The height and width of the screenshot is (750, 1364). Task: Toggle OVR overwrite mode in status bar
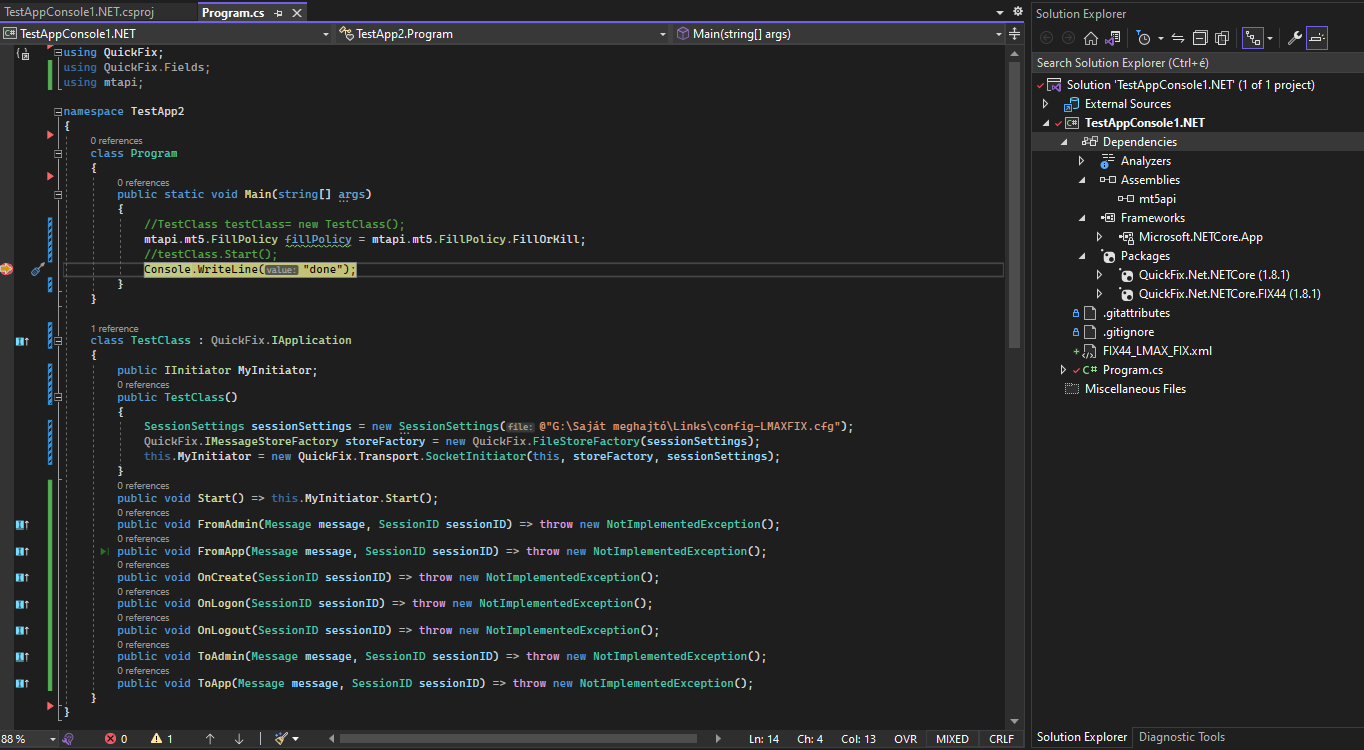905,739
